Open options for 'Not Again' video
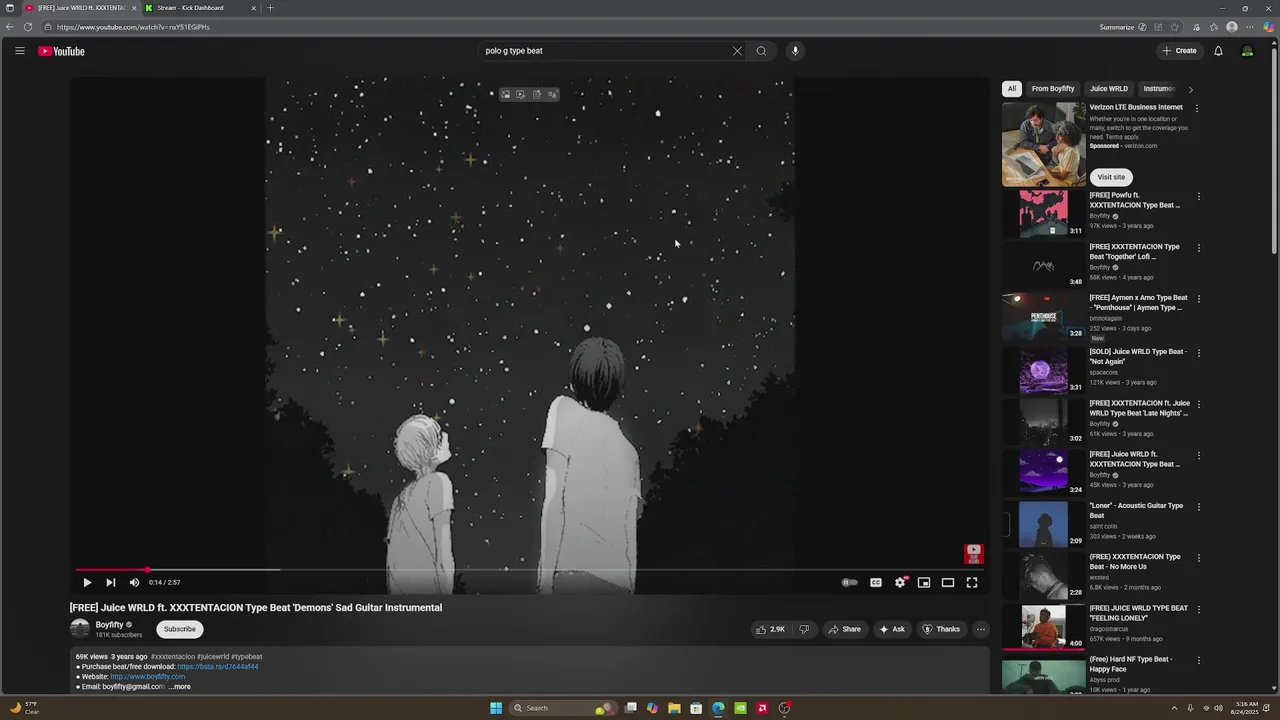 (1198, 353)
